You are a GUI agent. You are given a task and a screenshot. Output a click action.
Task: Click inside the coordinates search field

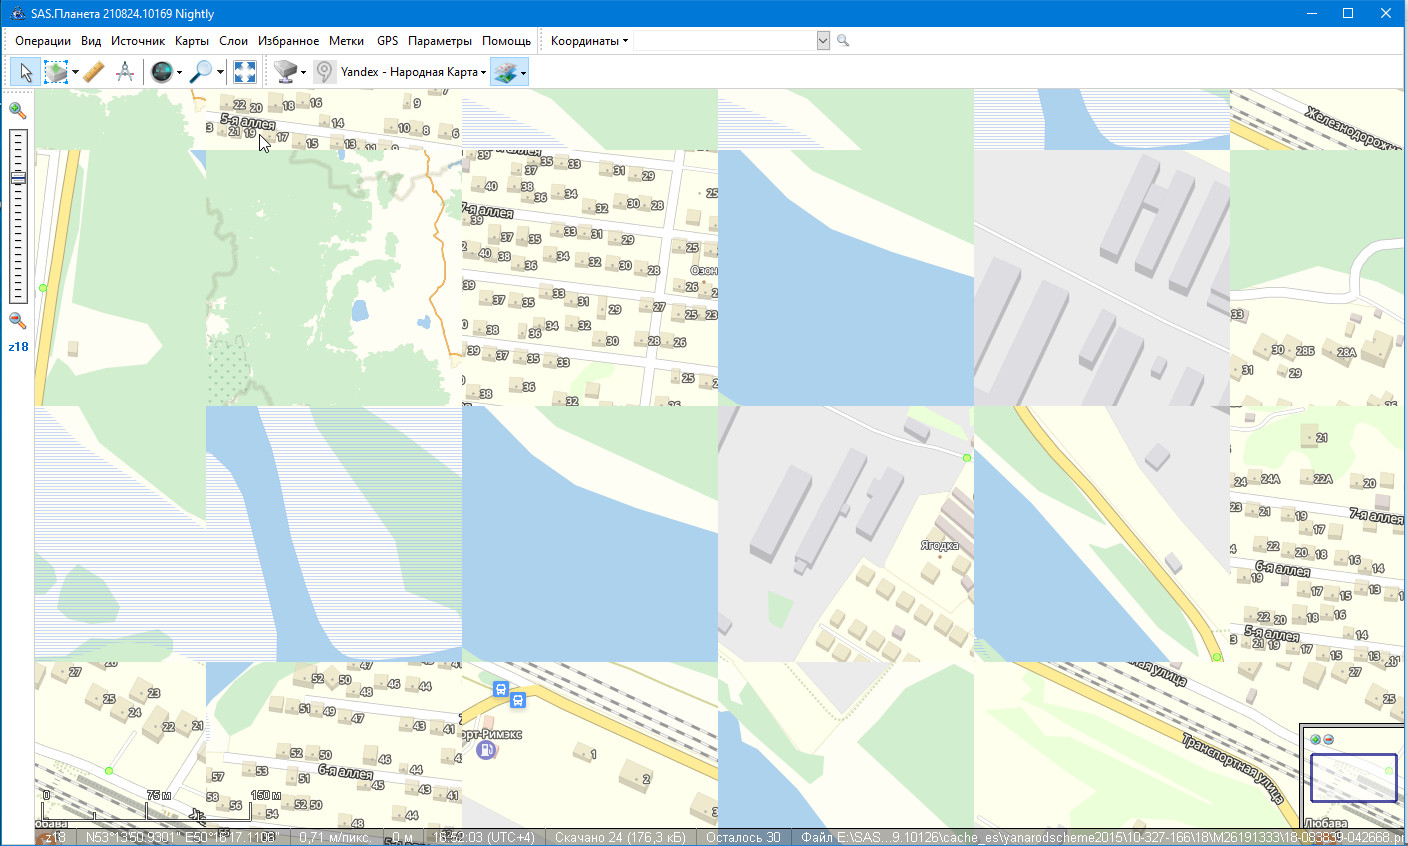[x=724, y=41]
